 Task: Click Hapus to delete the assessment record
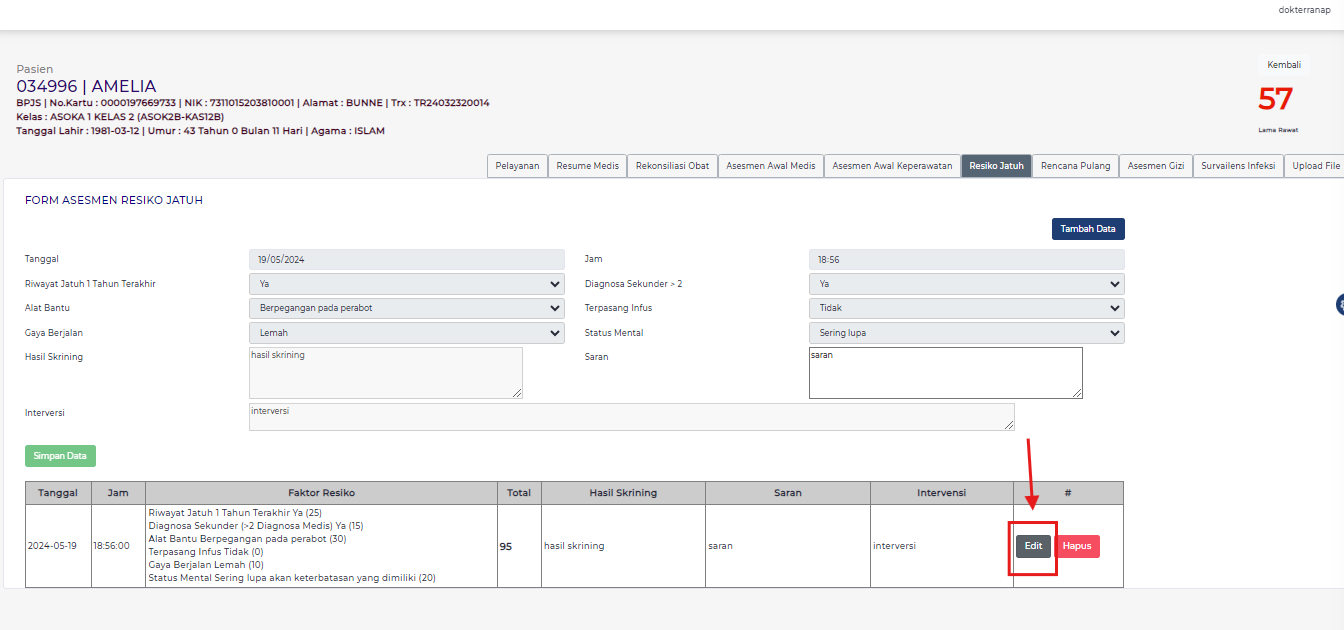tap(1077, 546)
